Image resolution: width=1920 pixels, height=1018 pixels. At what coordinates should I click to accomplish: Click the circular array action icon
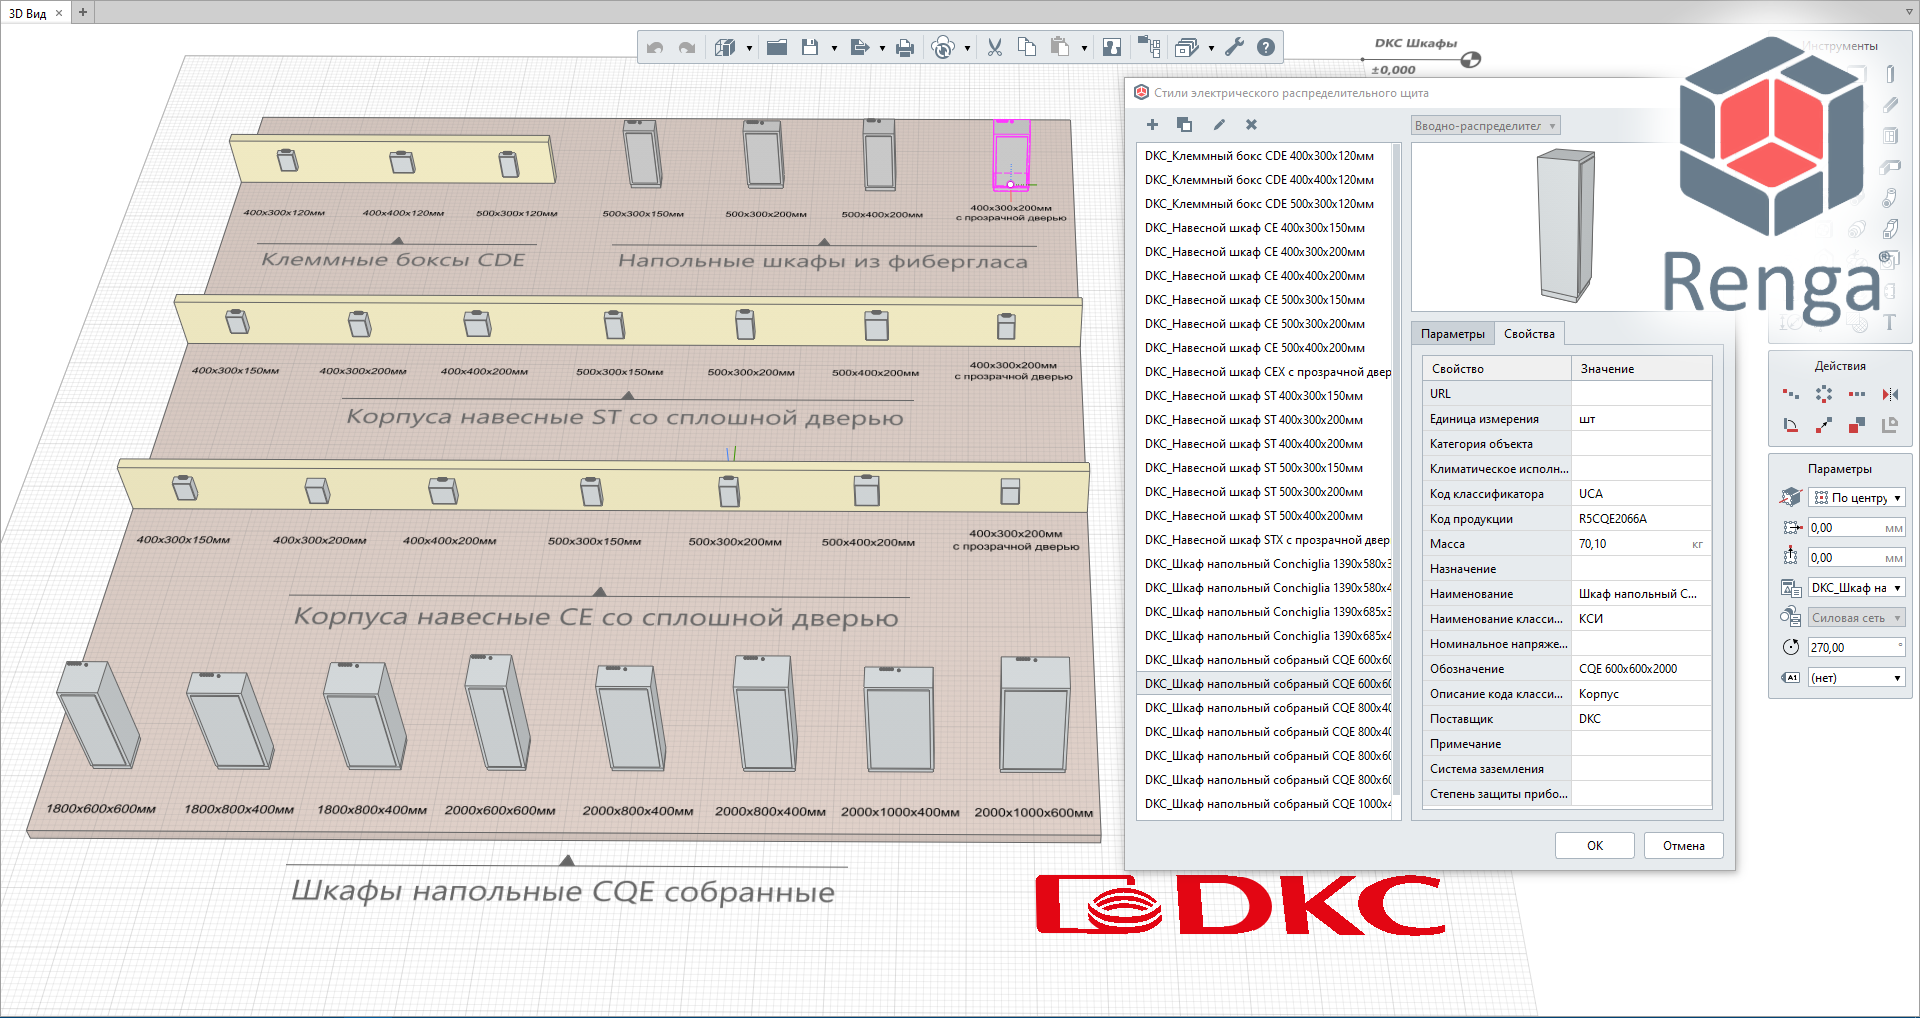tap(1824, 394)
